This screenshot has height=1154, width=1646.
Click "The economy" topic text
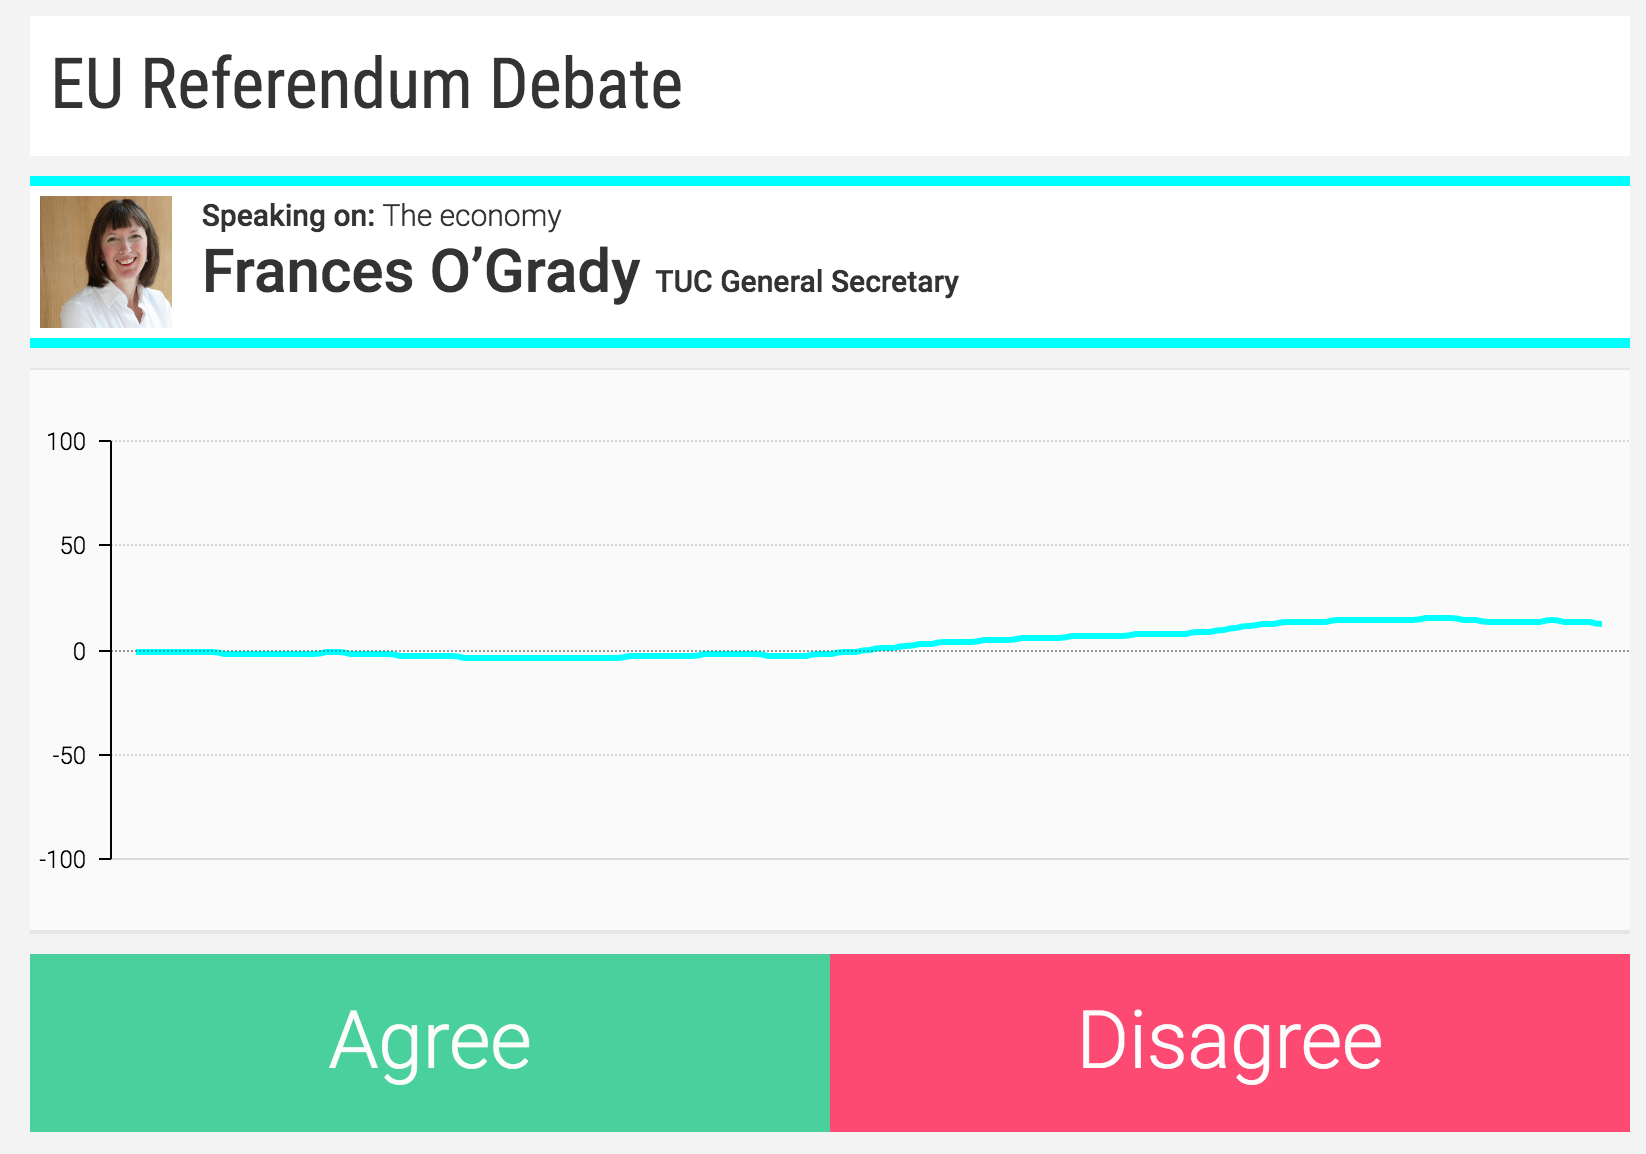472,216
